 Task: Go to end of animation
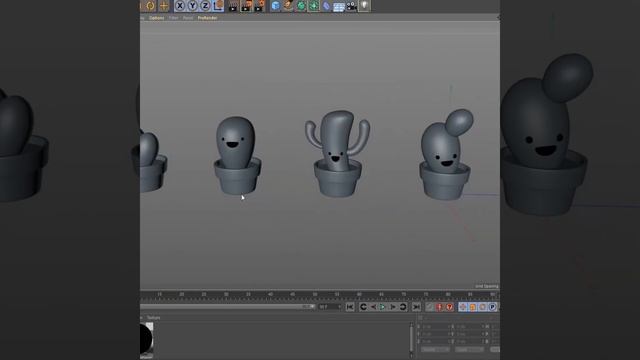[416, 307]
